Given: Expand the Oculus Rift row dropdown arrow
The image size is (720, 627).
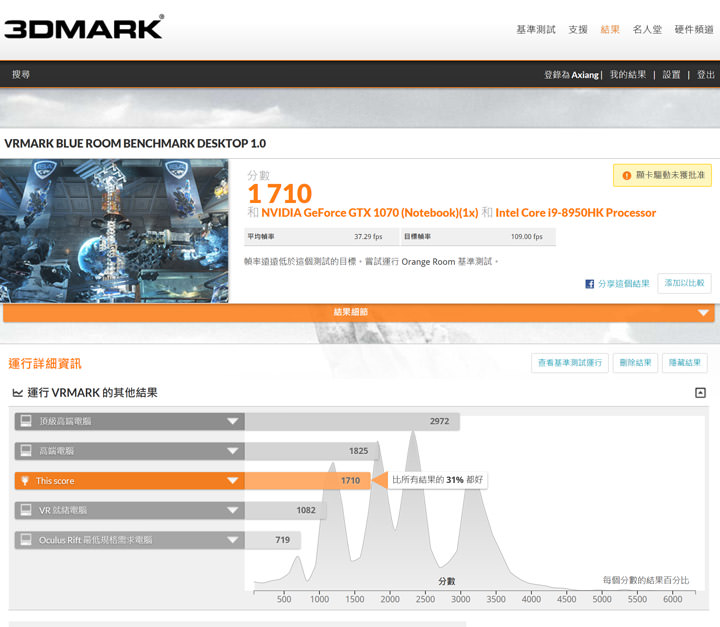Looking at the screenshot, I should [x=232, y=540].
